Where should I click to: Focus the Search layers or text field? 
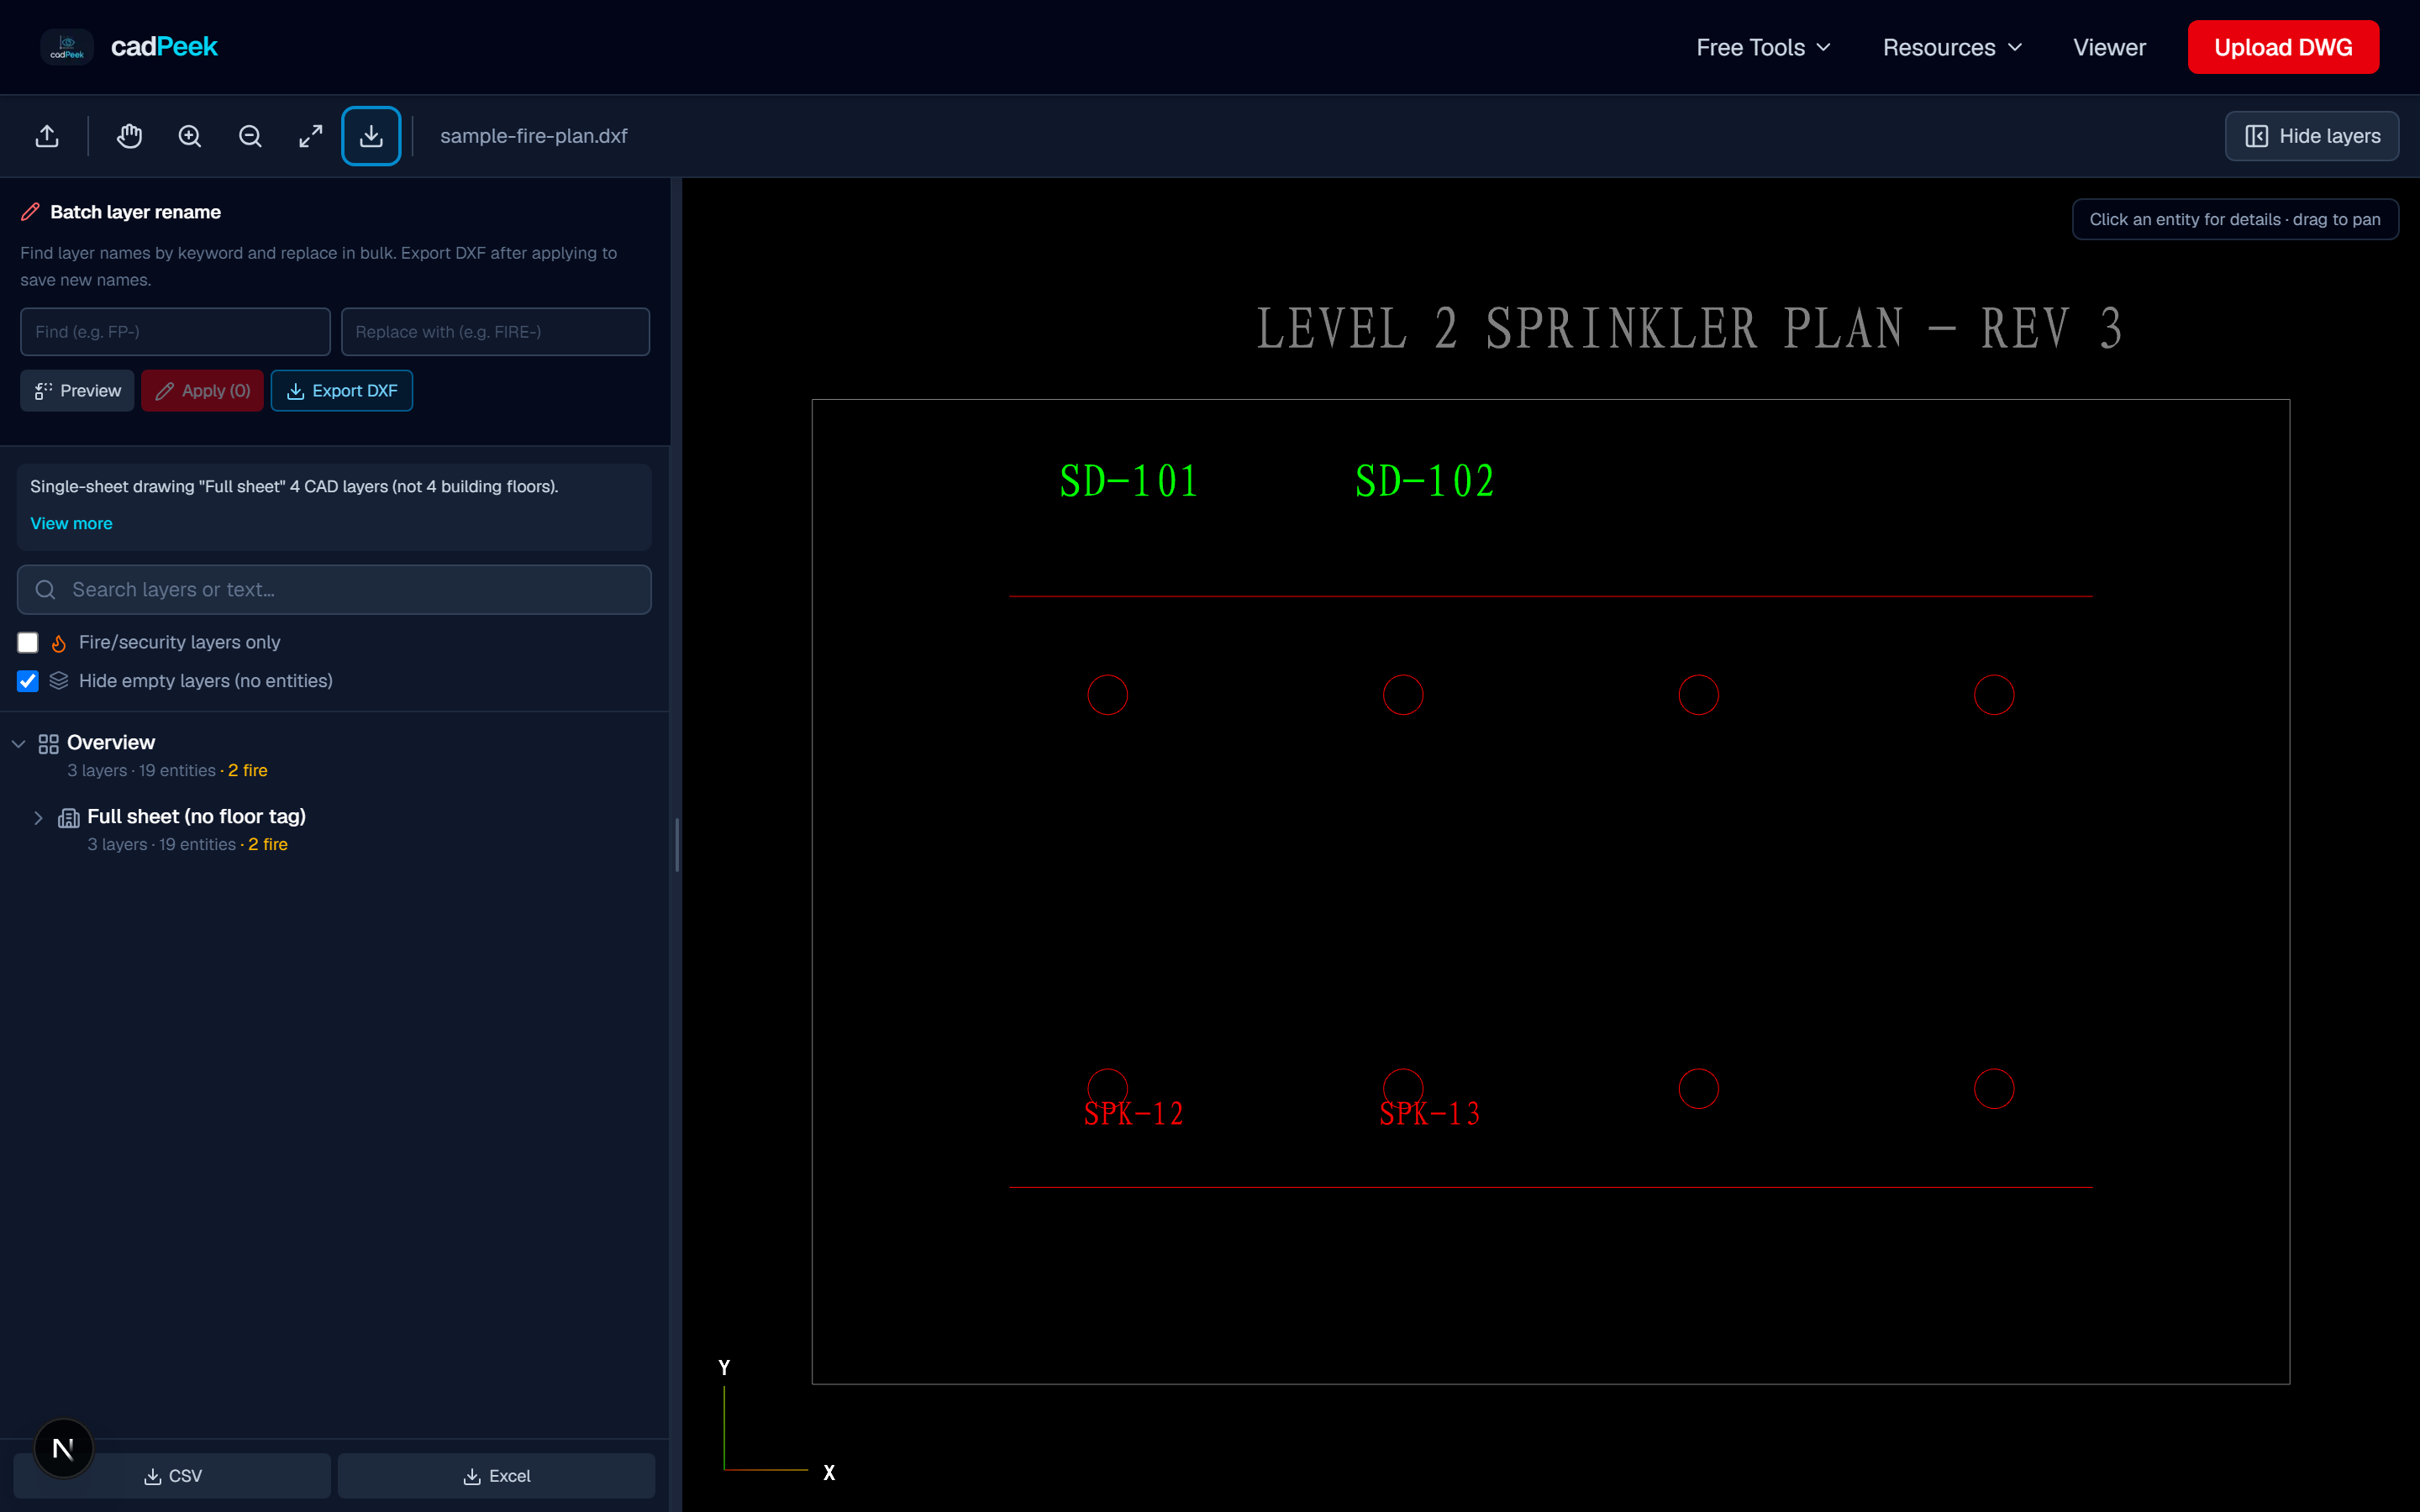334,590
